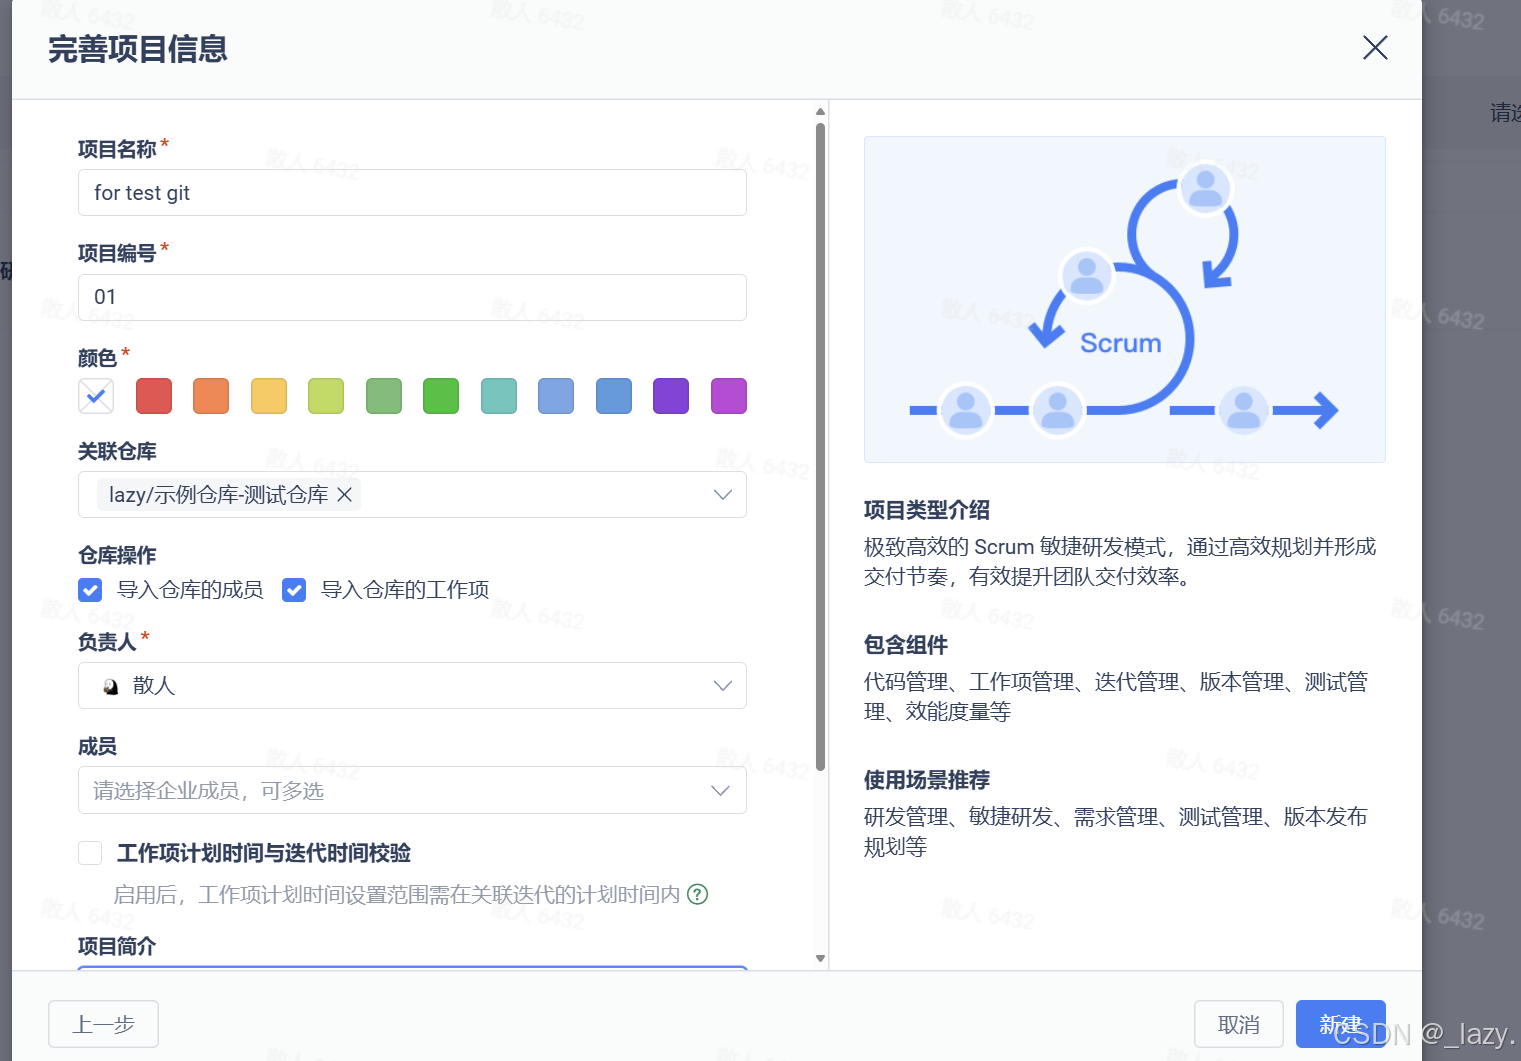Pick the bright green color swatch

tap(441, 396)
